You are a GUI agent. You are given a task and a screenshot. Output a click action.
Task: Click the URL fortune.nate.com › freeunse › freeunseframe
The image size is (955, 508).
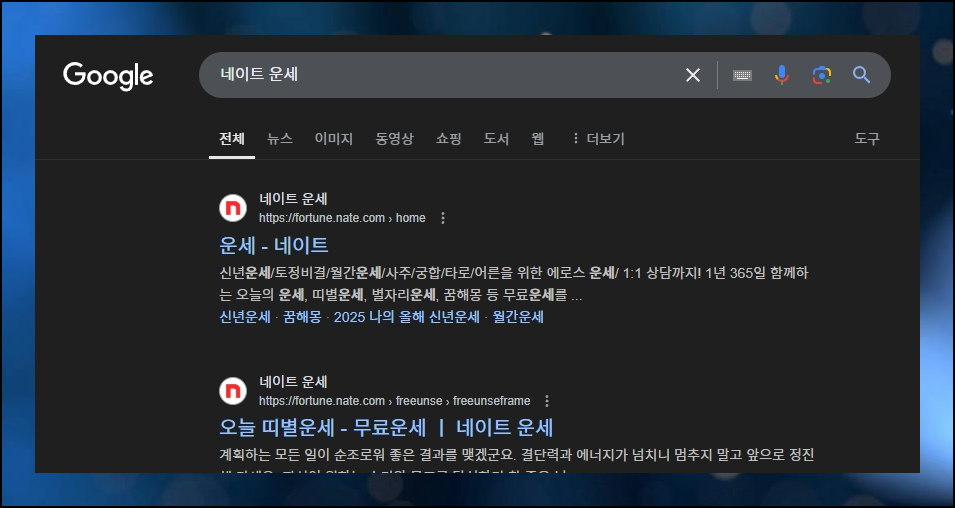click(395, 401)
